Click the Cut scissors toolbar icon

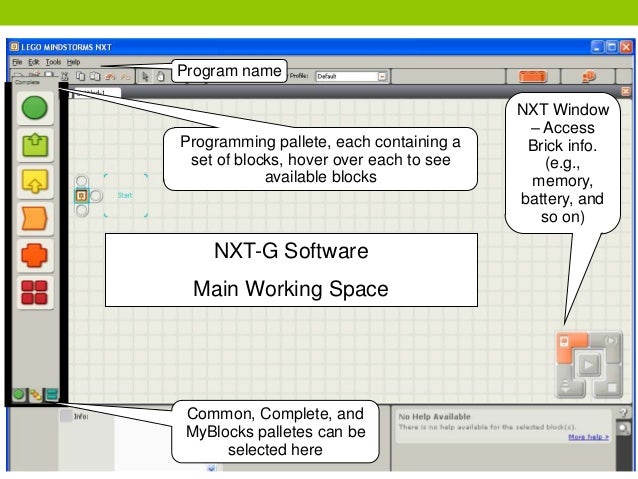65,76
